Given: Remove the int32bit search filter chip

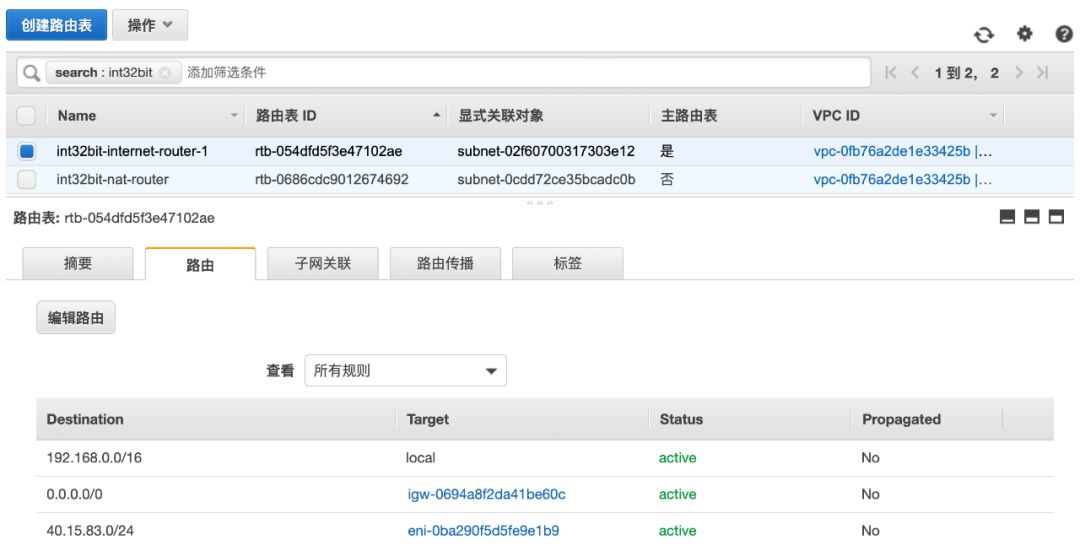Looking at the screenshot, I should tap(165, 72).
